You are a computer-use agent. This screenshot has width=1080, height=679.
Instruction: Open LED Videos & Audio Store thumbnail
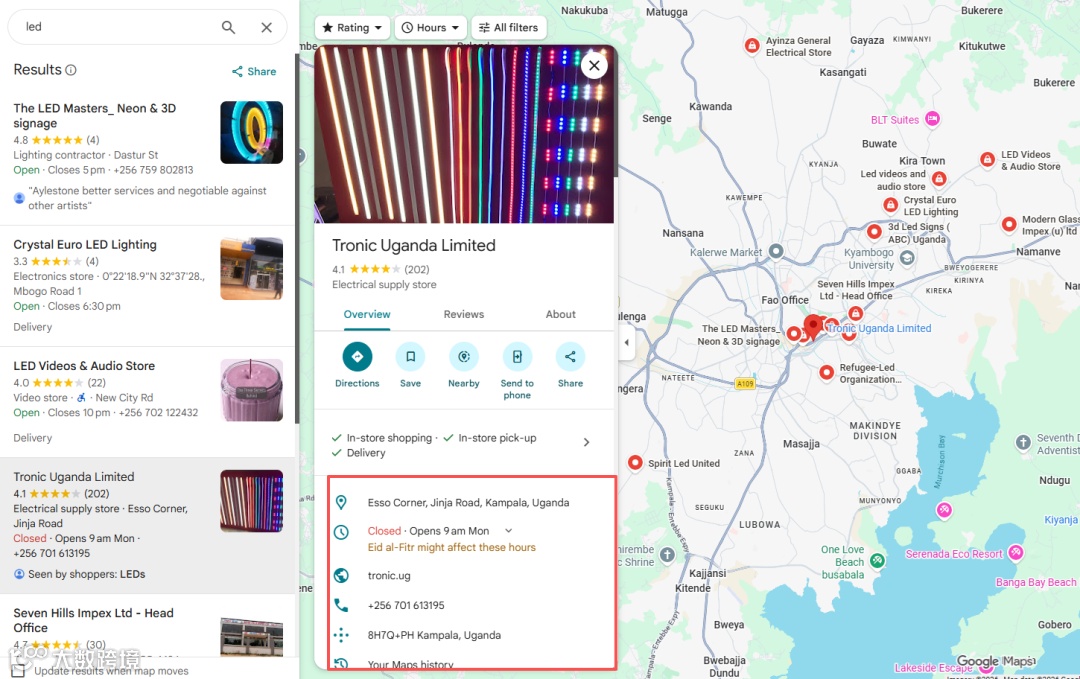click(x=251, y=390)
